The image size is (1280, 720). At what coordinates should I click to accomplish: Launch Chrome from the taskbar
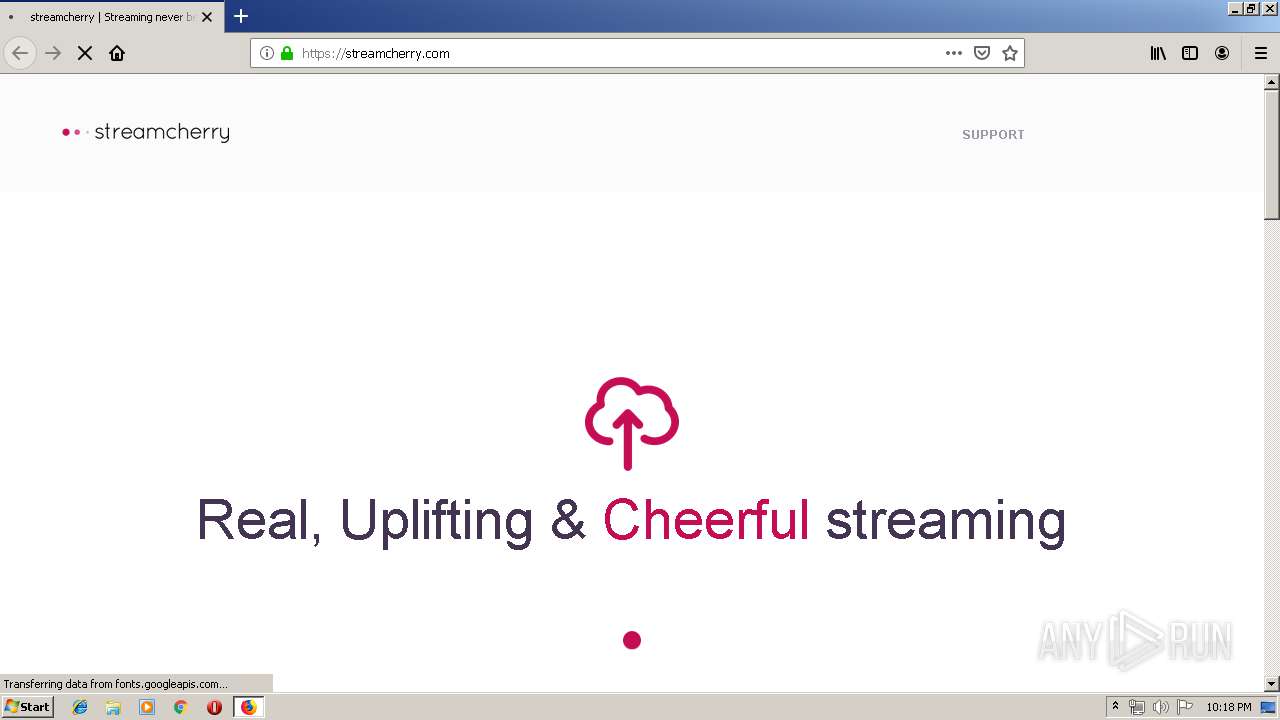click(x=181, y=707)
